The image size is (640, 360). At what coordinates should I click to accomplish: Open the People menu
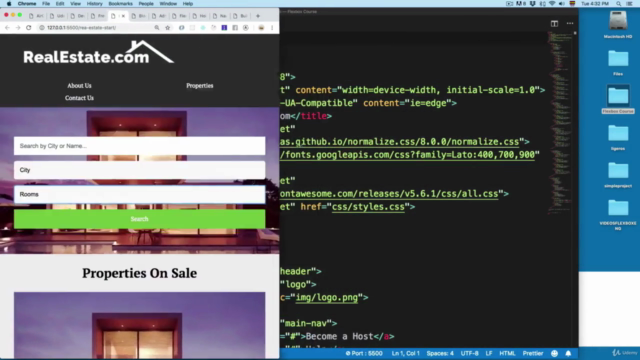[x=146, y=4]
